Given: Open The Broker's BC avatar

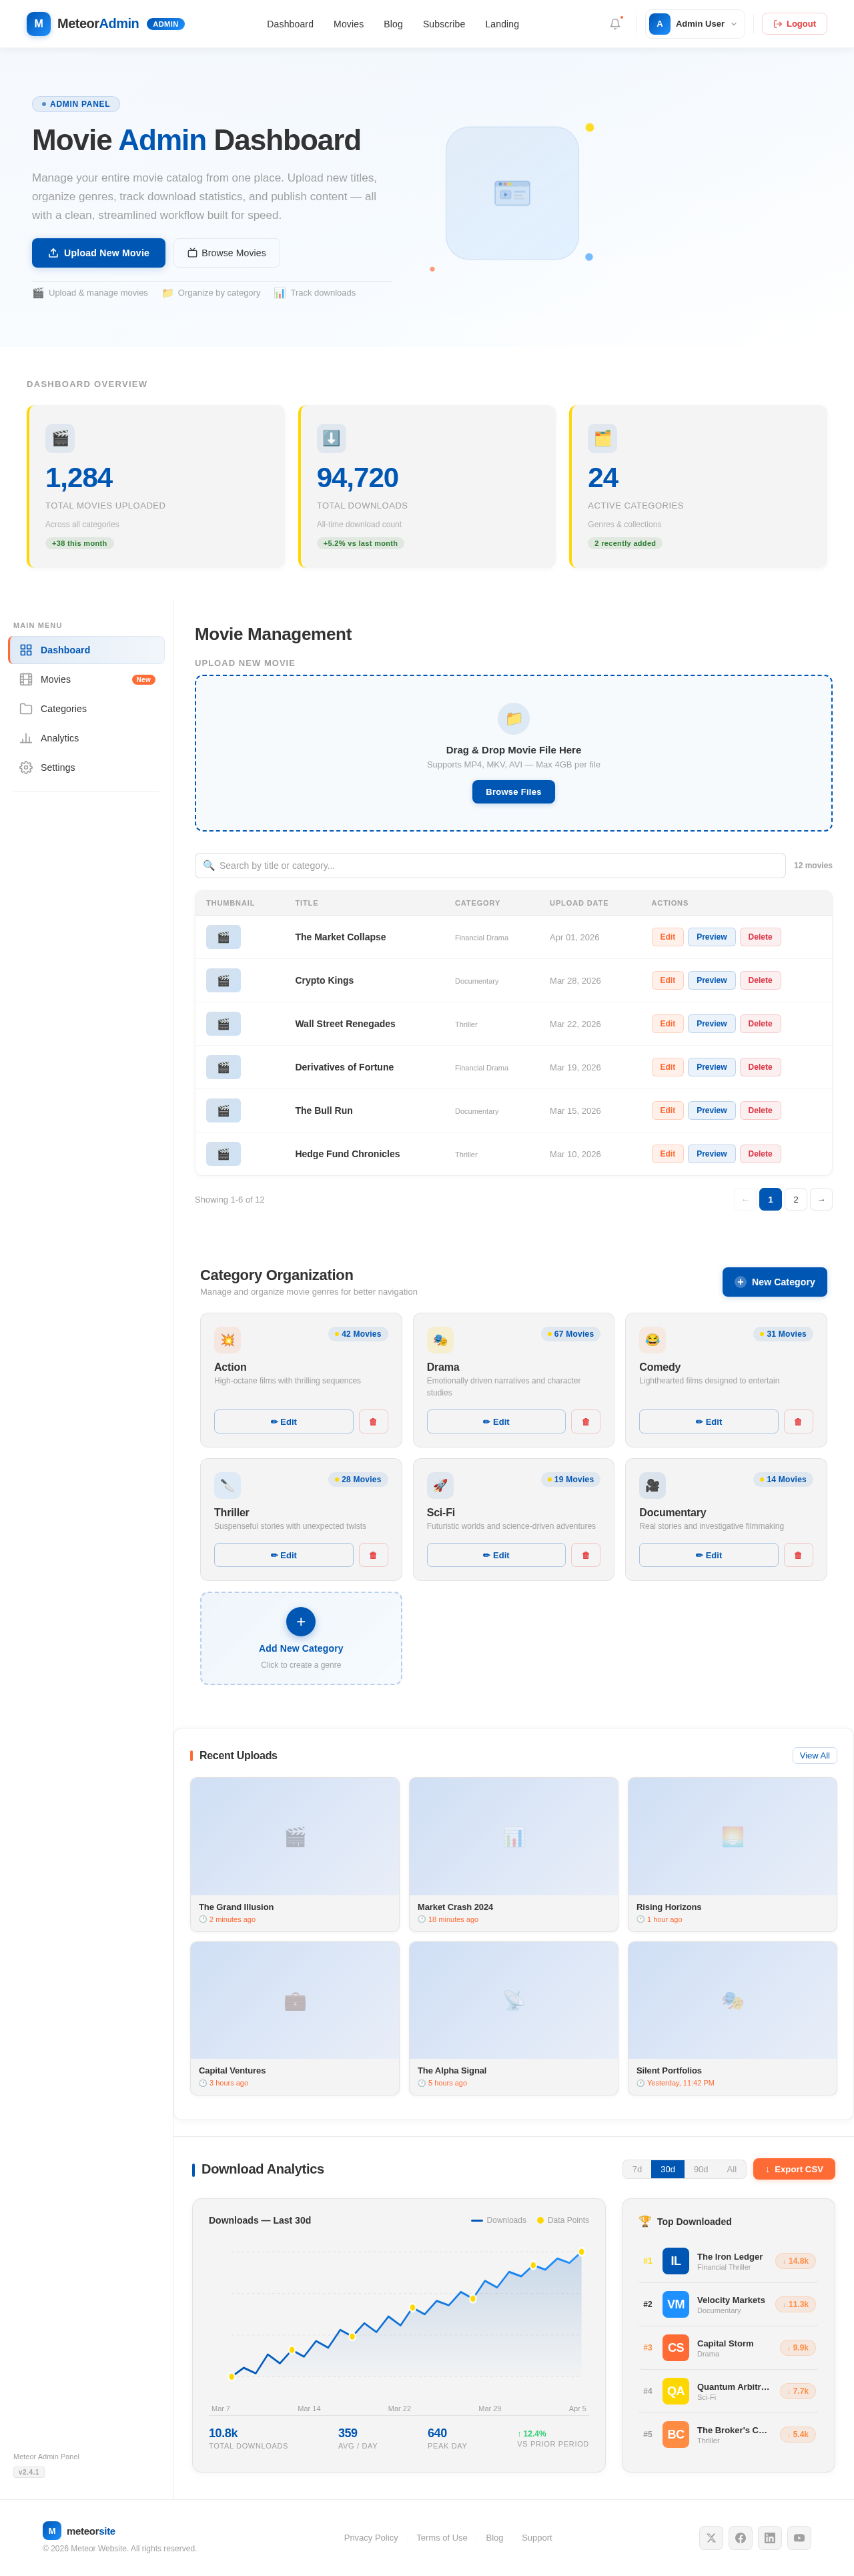Looking at the screenshot, I should point(676,2435).
